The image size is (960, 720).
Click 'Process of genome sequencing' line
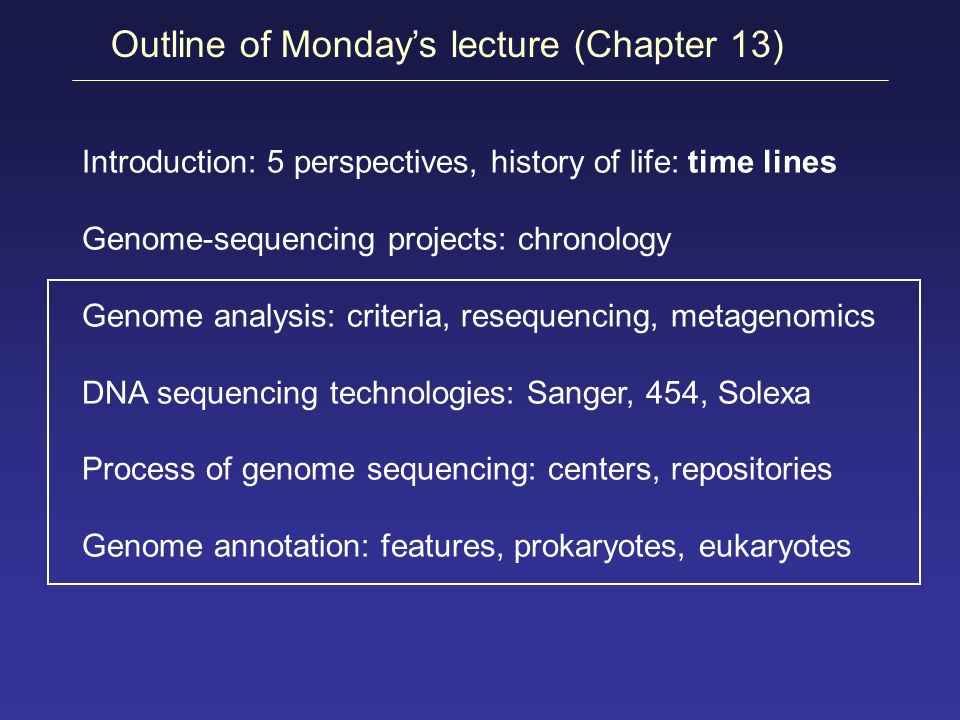[x=457, y=470]
